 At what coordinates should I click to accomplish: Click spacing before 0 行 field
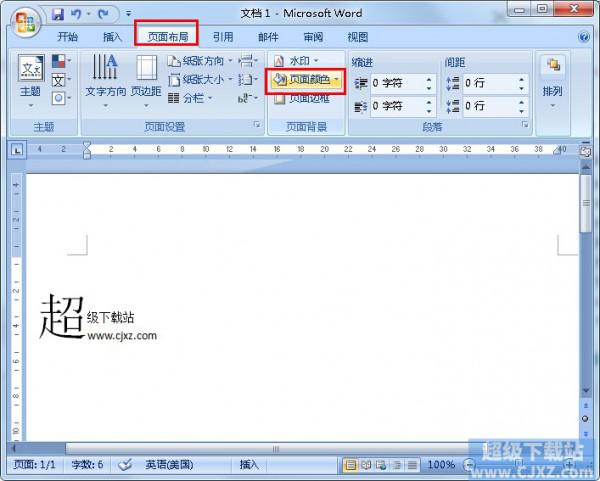(489, 83)
